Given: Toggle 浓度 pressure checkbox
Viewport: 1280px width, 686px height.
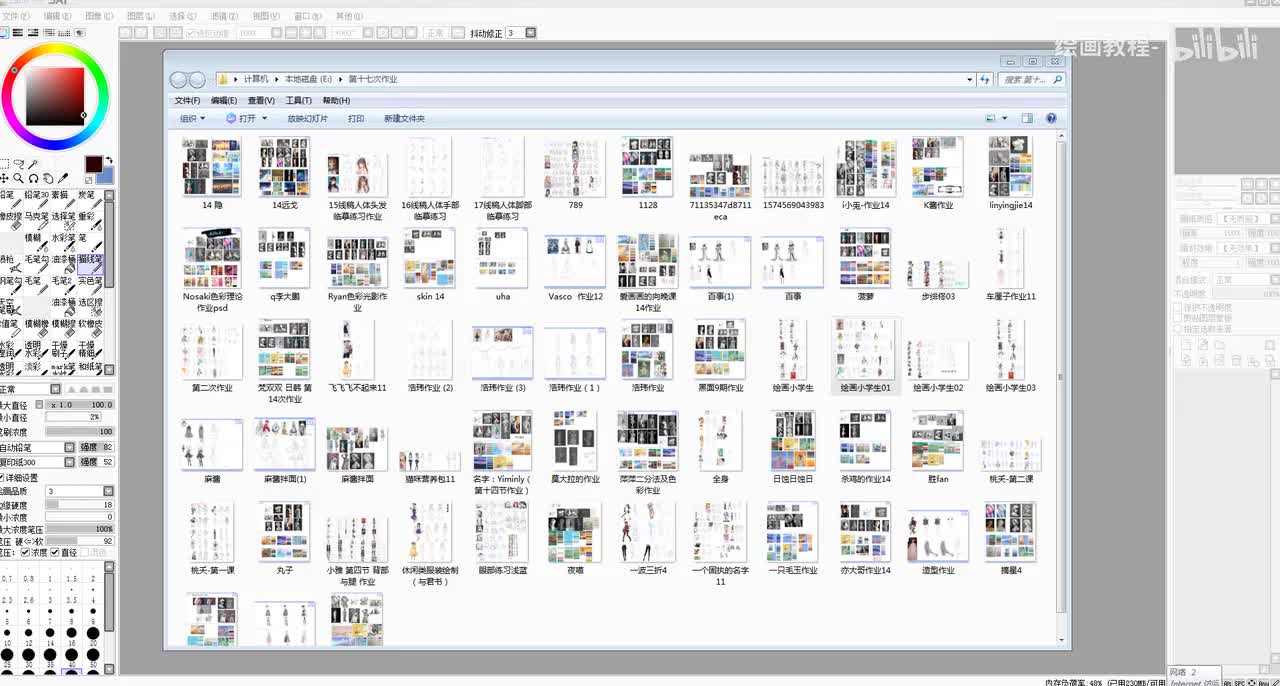Looking at the screenshot, I should tap(25, 552).
